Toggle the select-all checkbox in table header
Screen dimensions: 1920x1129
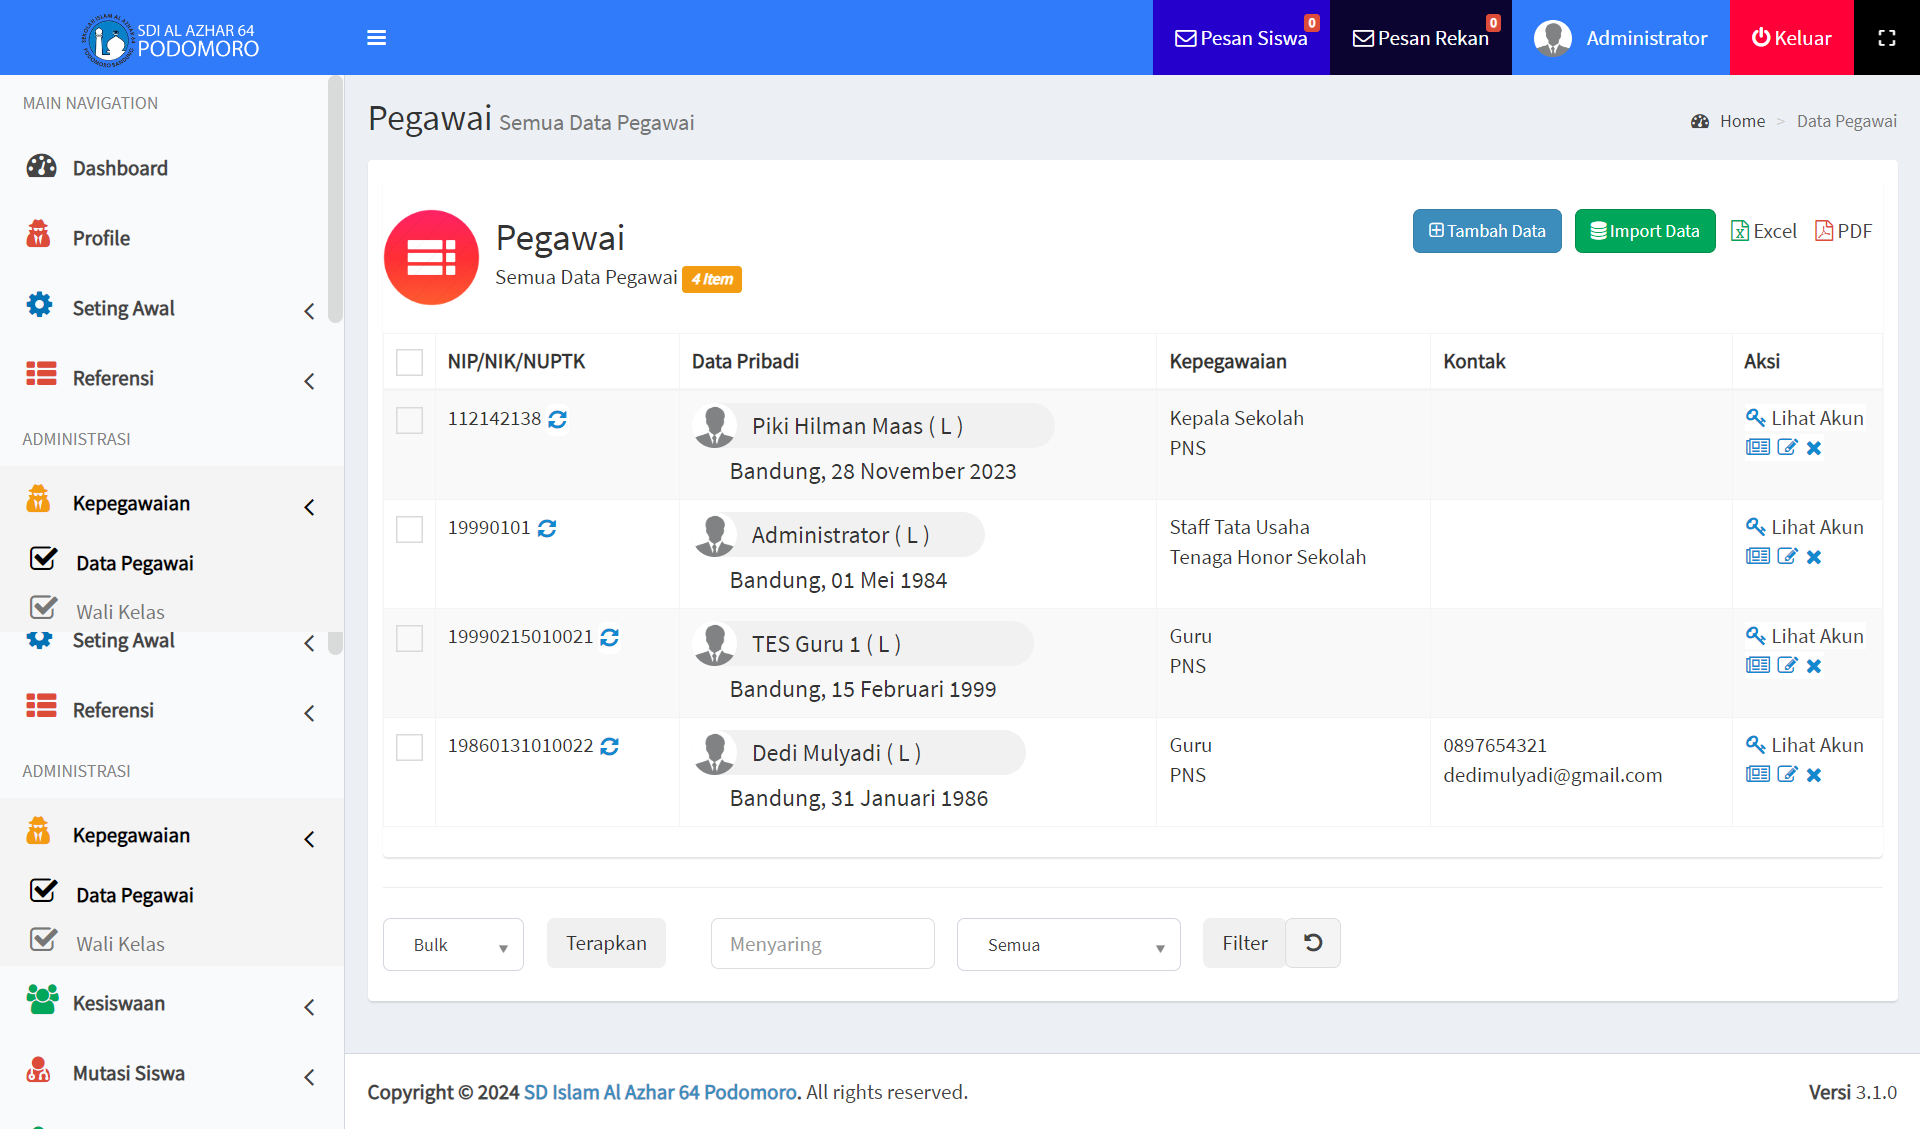click(x=409, y=362)
